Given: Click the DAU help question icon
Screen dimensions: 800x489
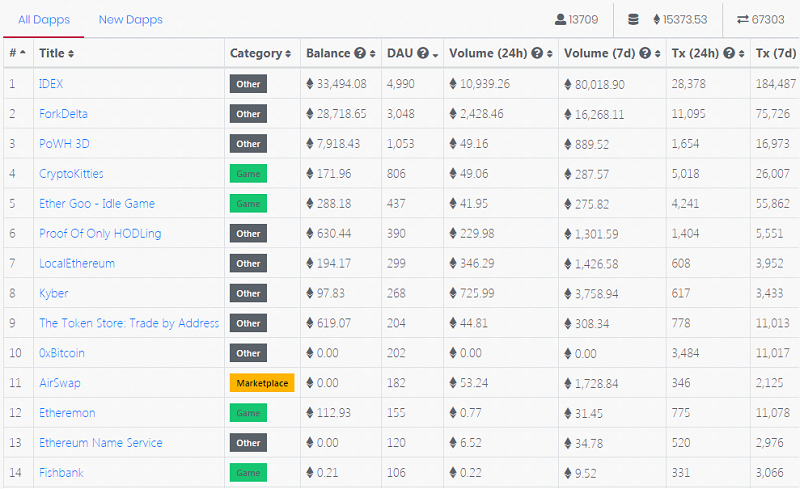Looking at the screenshot, I should pyautogui.click(x=422, y=53).
